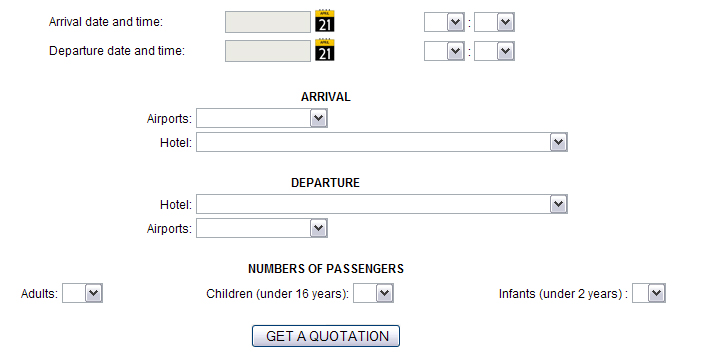This screenshot has width=702, height=360.
Task: Expand the Hotel dropdown under ARRIVAL
Action: pos(382,142)
